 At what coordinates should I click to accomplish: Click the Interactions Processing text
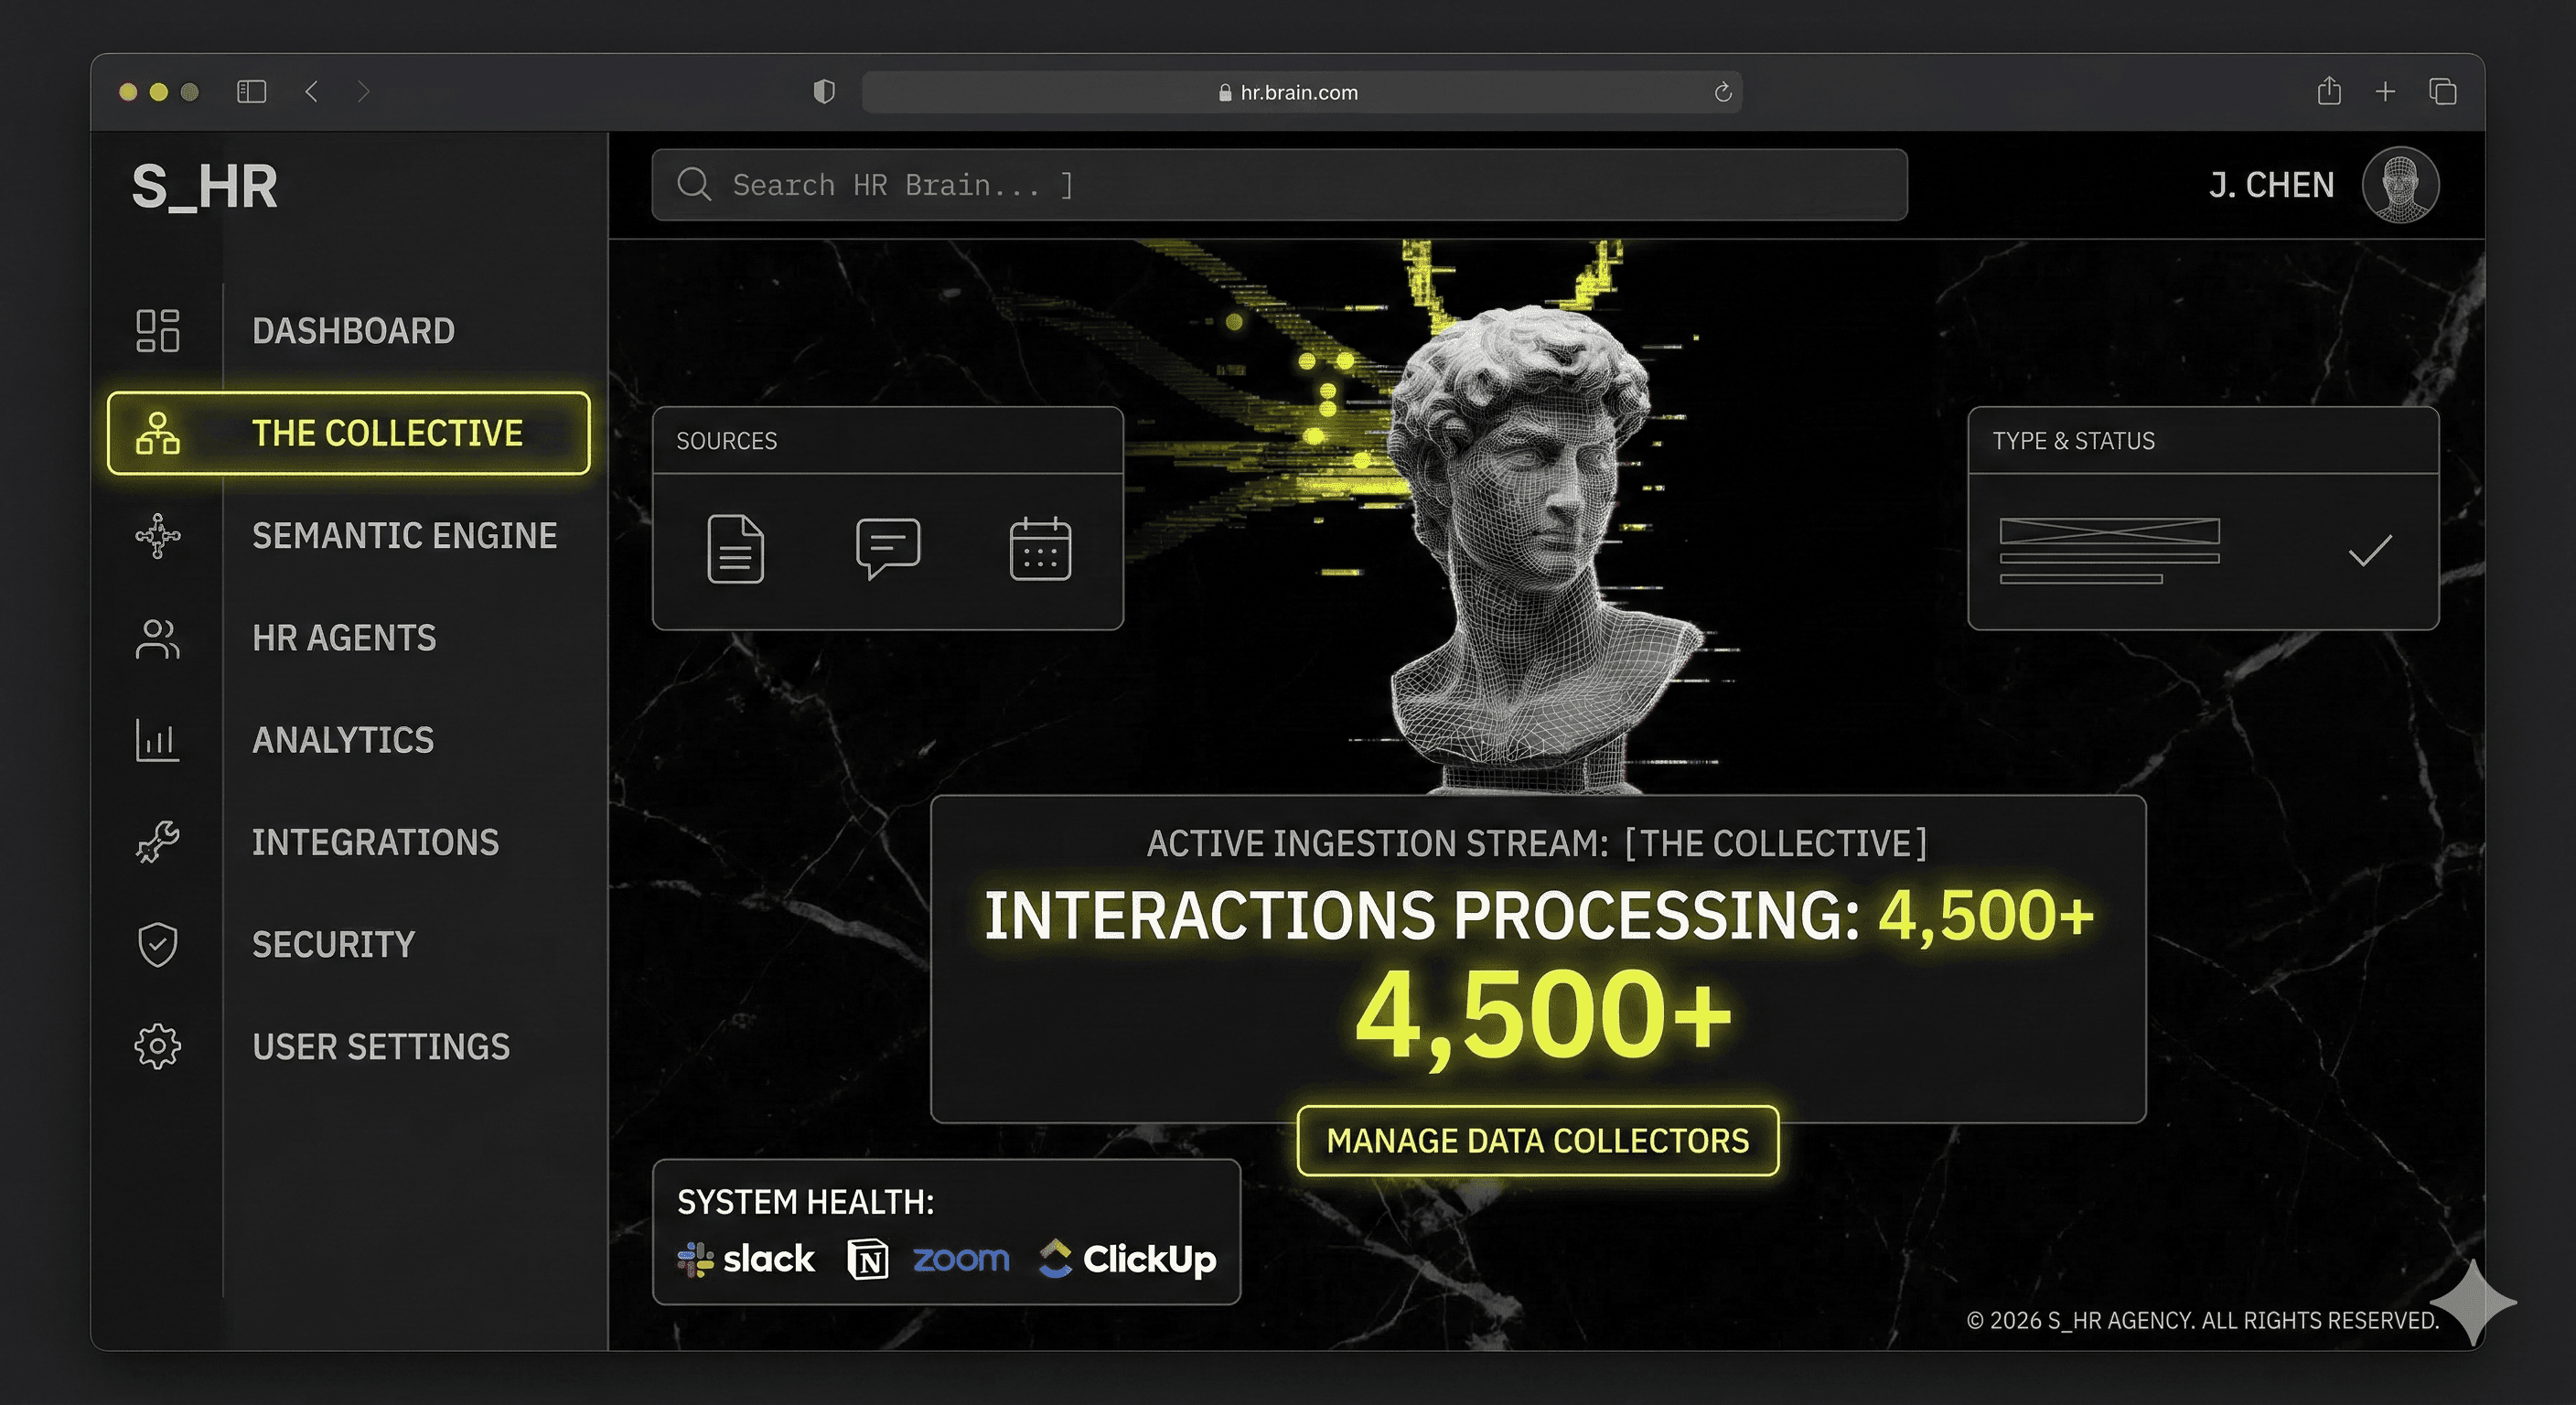point(1421,916)
